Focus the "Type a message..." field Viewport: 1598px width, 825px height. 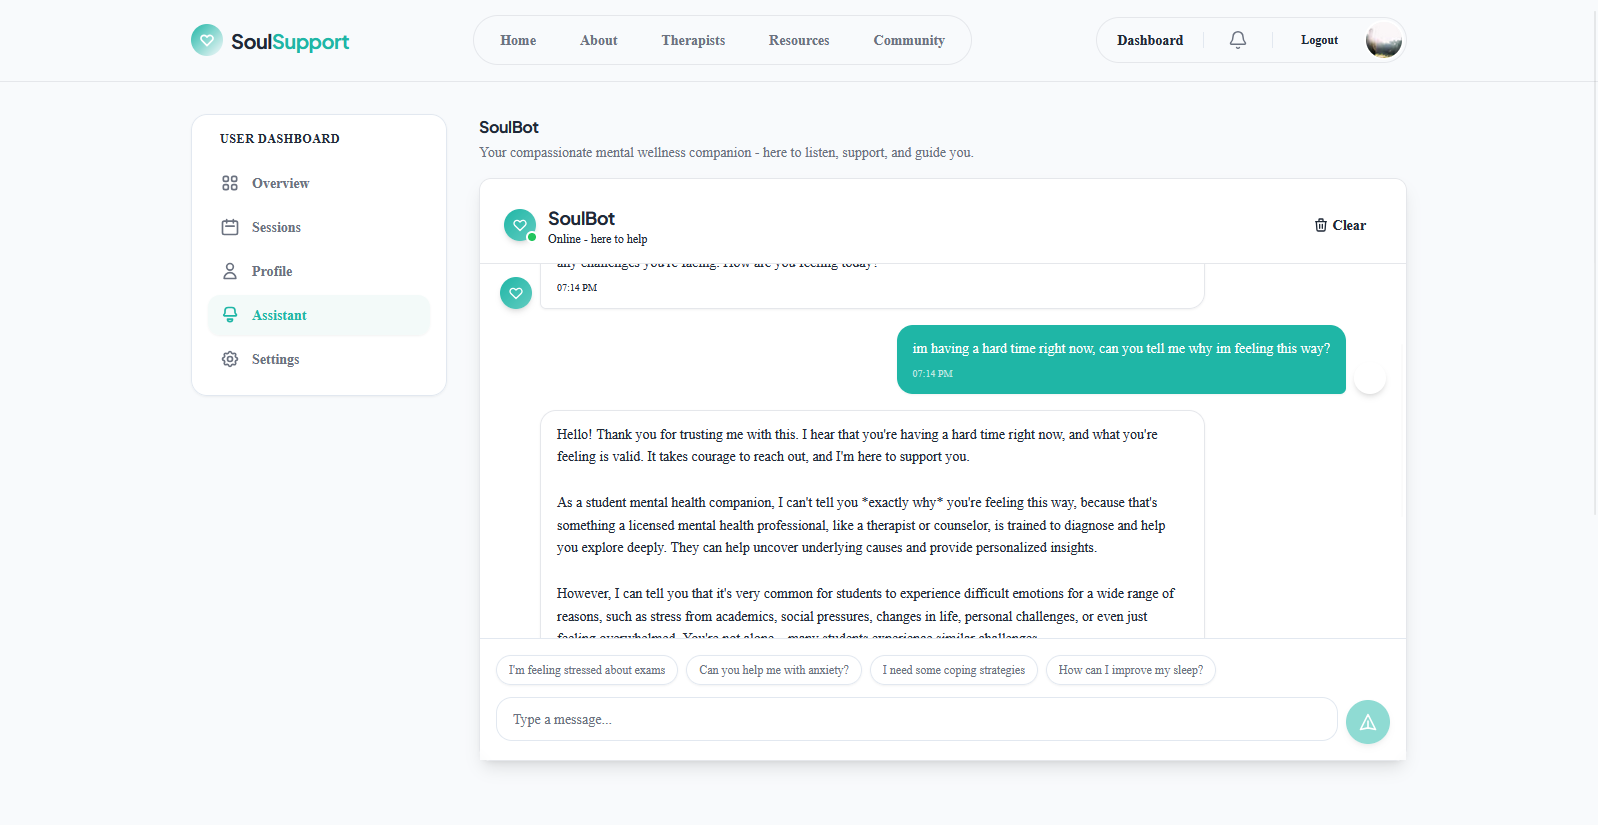pos(917,719)
